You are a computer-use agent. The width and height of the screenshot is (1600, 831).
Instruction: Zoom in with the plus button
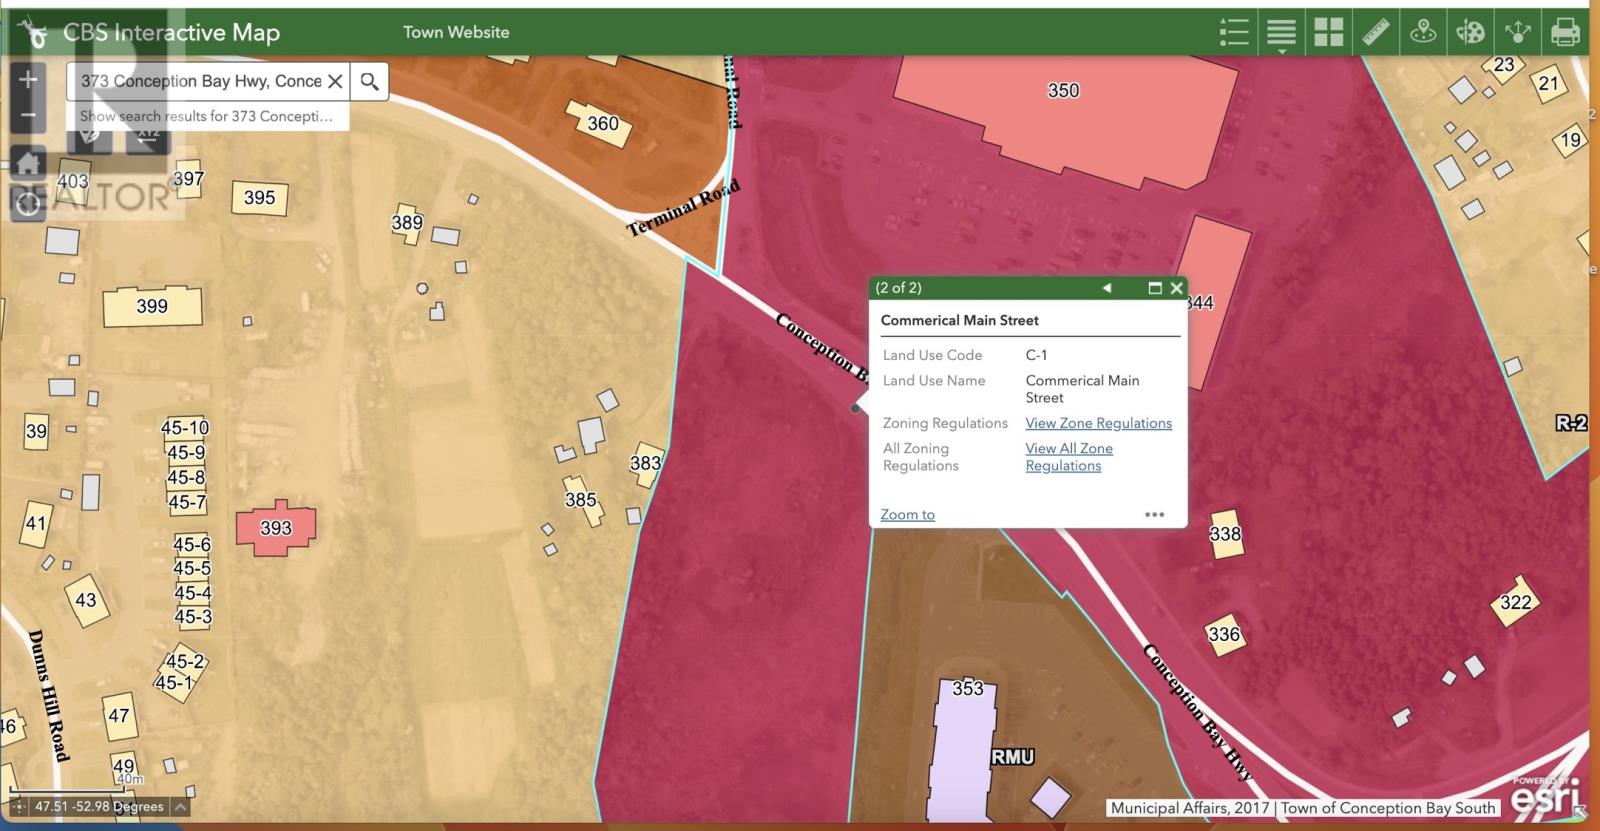(28, 79)
